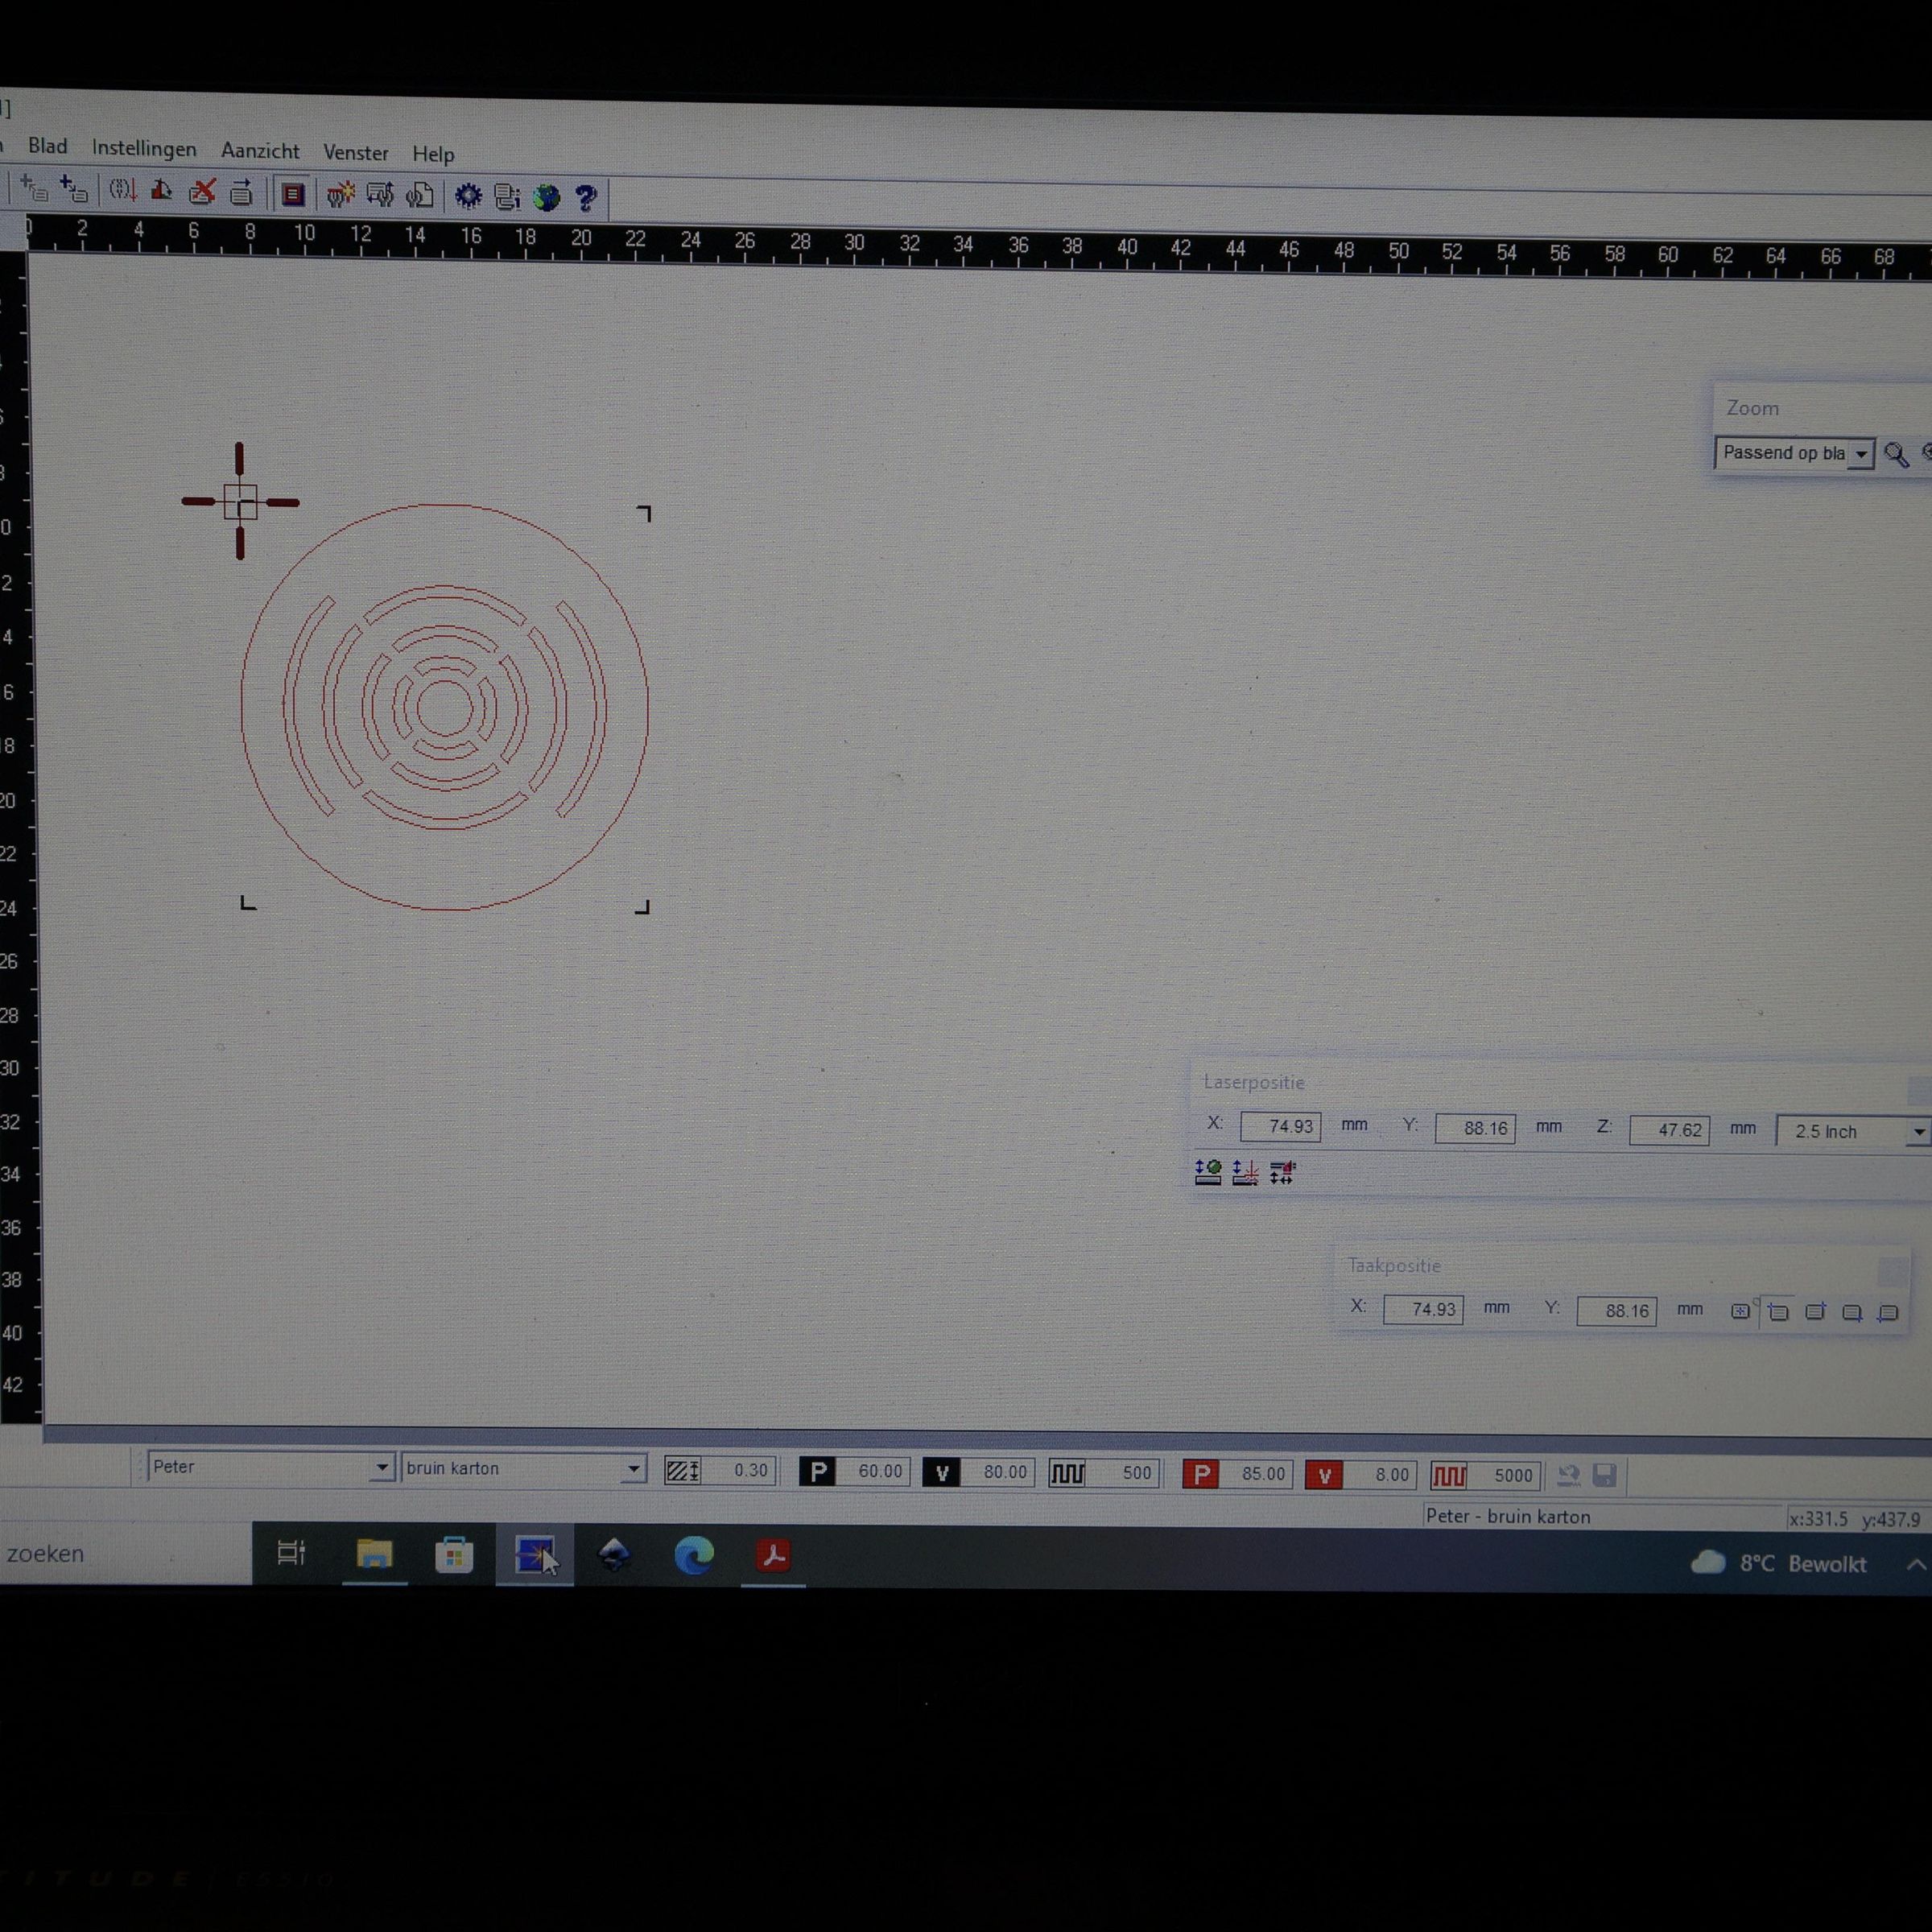
Task: Click the job info list icon
Action: coord(507,197)
